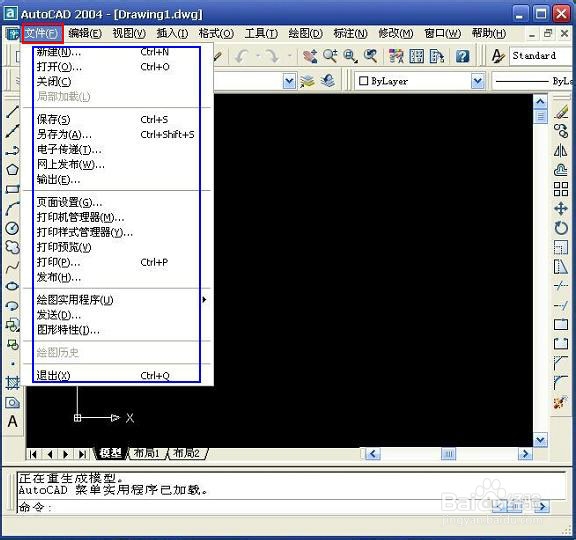
Task: Click the Offset tool
Action: (x=561, y=170)
